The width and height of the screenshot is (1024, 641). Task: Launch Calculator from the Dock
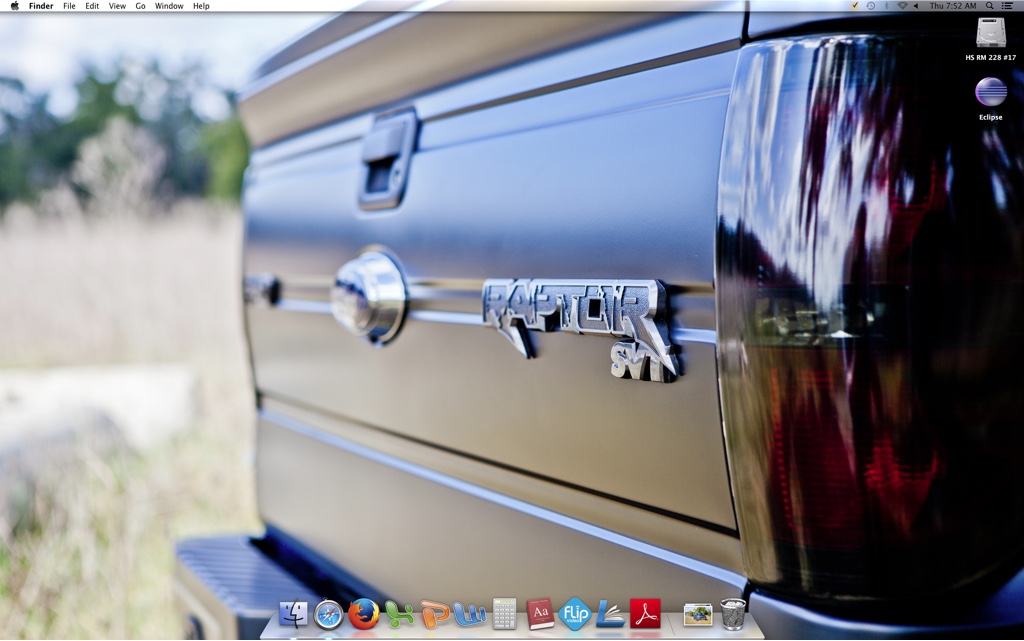click(504, 614)
